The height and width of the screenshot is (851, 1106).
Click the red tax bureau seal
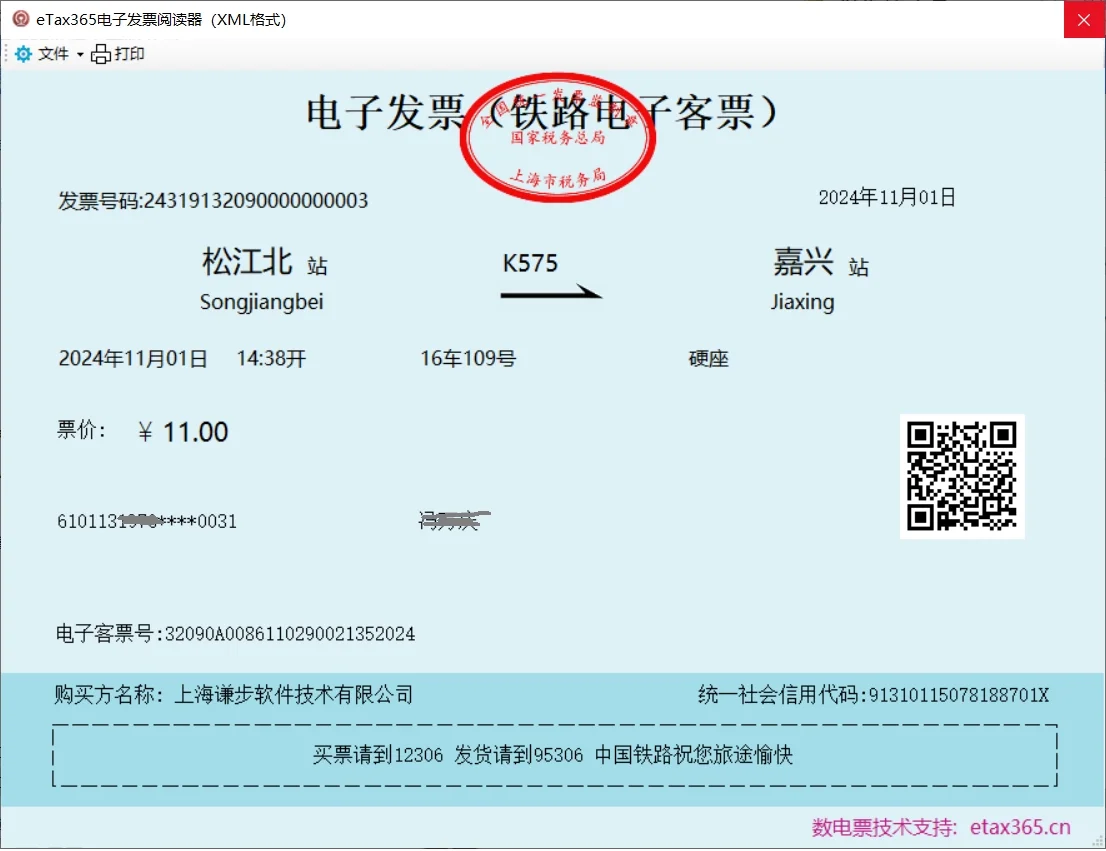point(557,138)
